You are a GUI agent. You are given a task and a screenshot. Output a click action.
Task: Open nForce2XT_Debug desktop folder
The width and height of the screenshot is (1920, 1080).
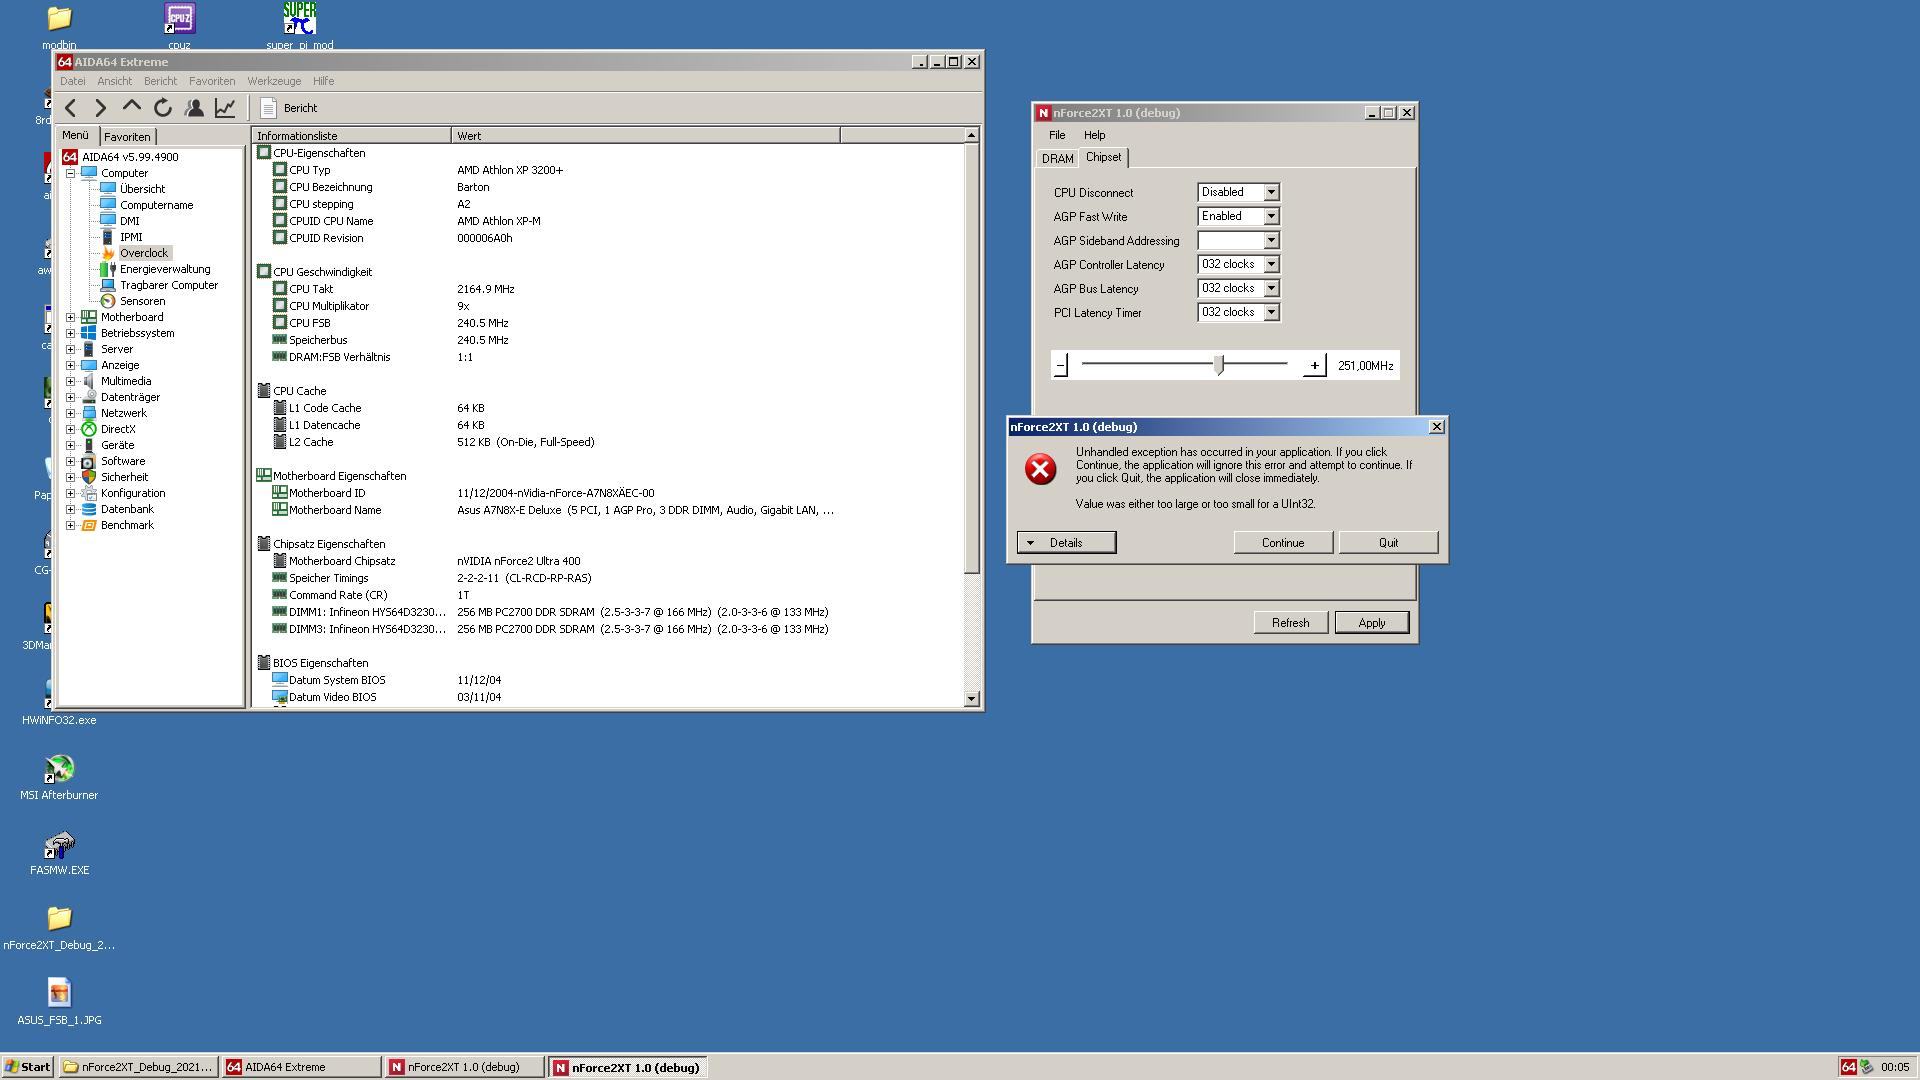tap(59, 928)
